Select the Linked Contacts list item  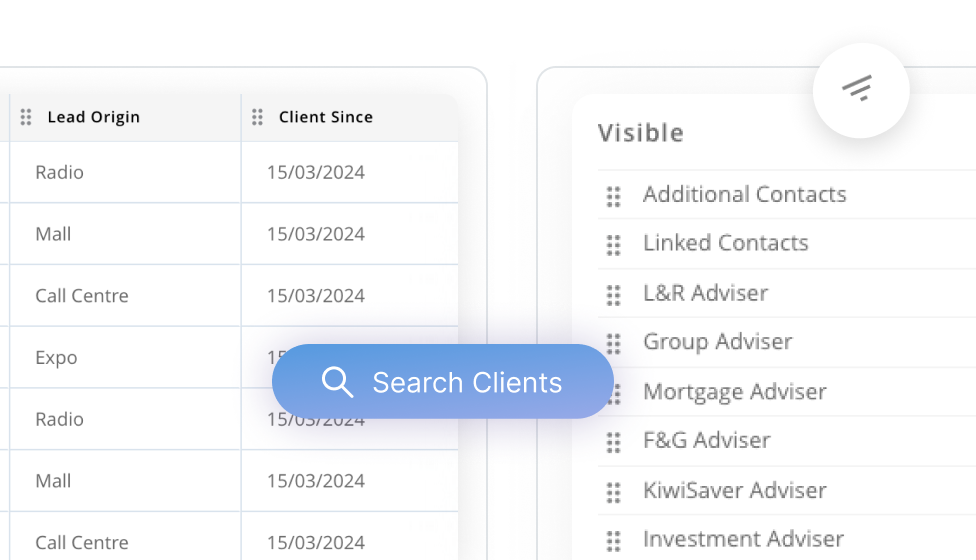click(787, 243)
